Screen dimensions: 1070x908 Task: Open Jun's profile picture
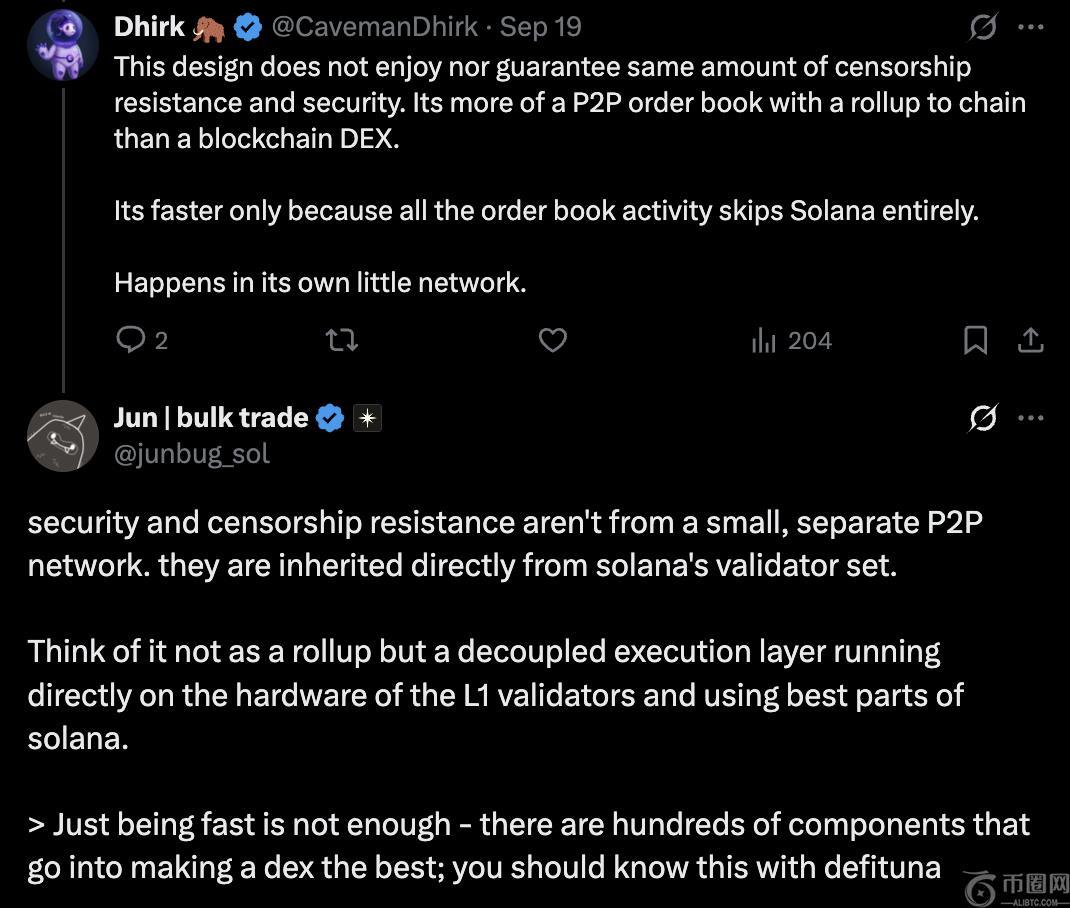[62, 436]
